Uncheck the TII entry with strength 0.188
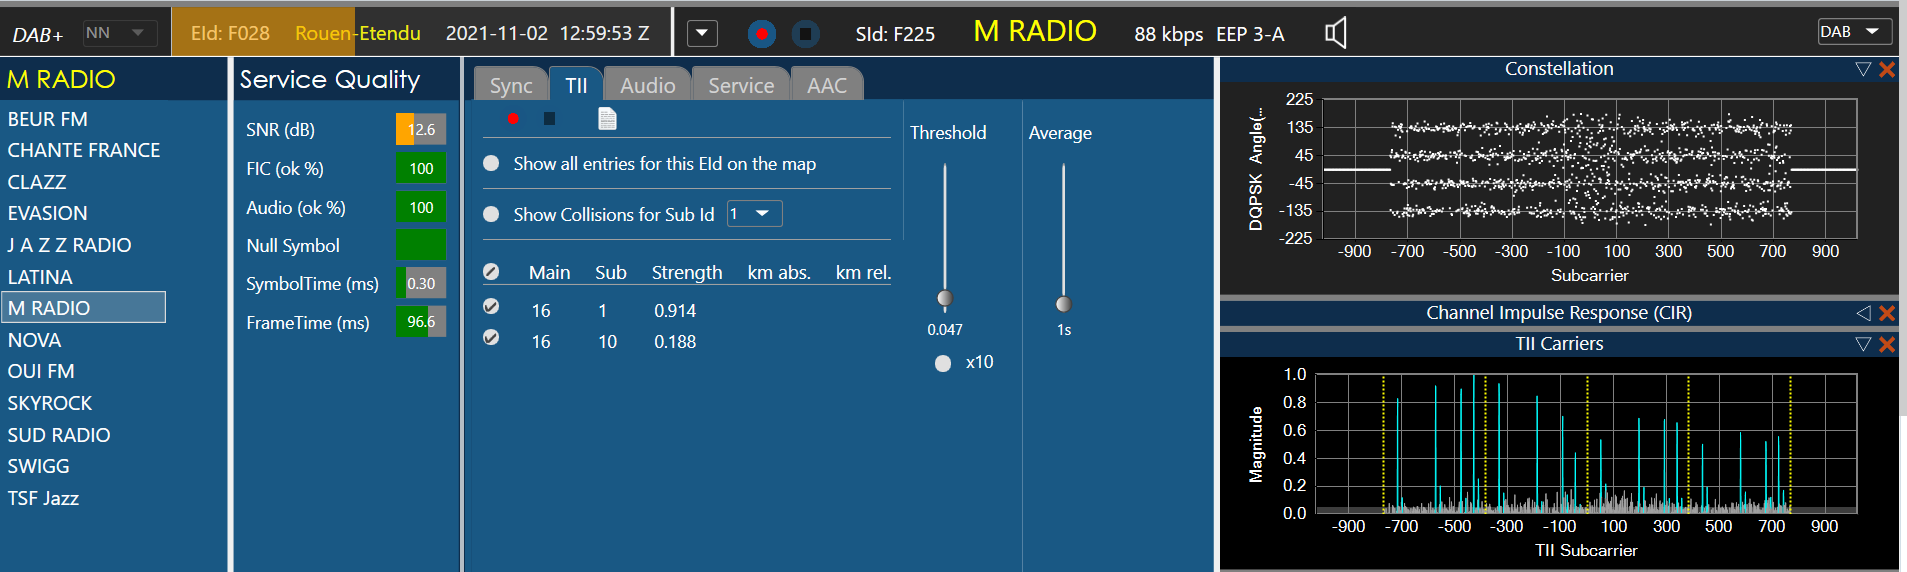1907x572 pixels. coord(491,337)
